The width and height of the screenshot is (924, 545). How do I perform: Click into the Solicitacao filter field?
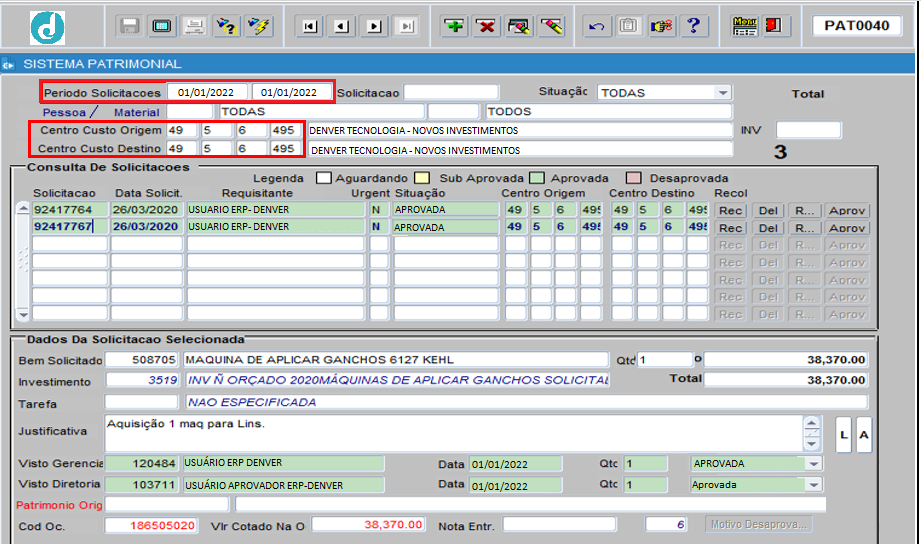point(451,92)
